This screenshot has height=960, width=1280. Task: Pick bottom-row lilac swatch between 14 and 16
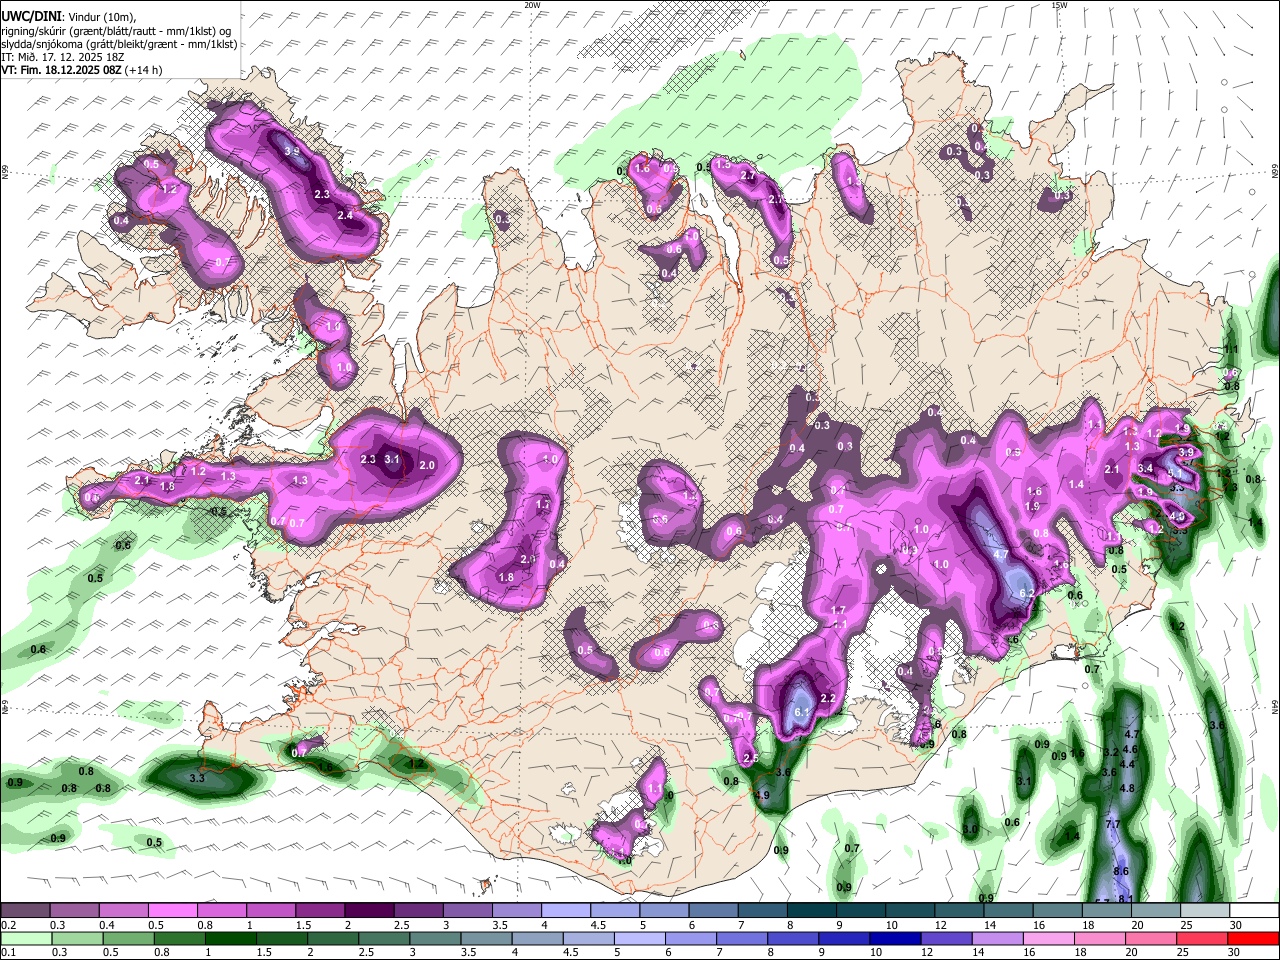pyautogui.click(x=998, y=938)
